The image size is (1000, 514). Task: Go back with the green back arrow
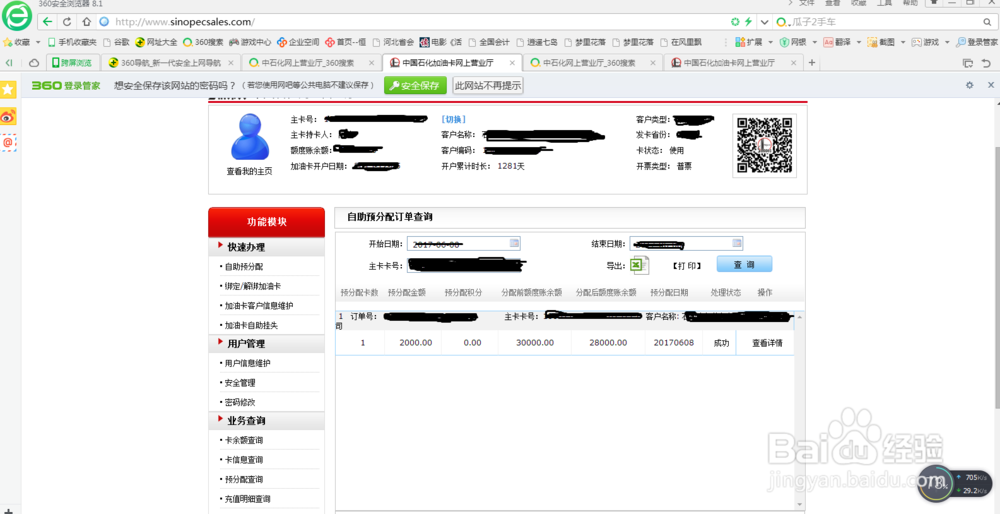coord(48,22)
